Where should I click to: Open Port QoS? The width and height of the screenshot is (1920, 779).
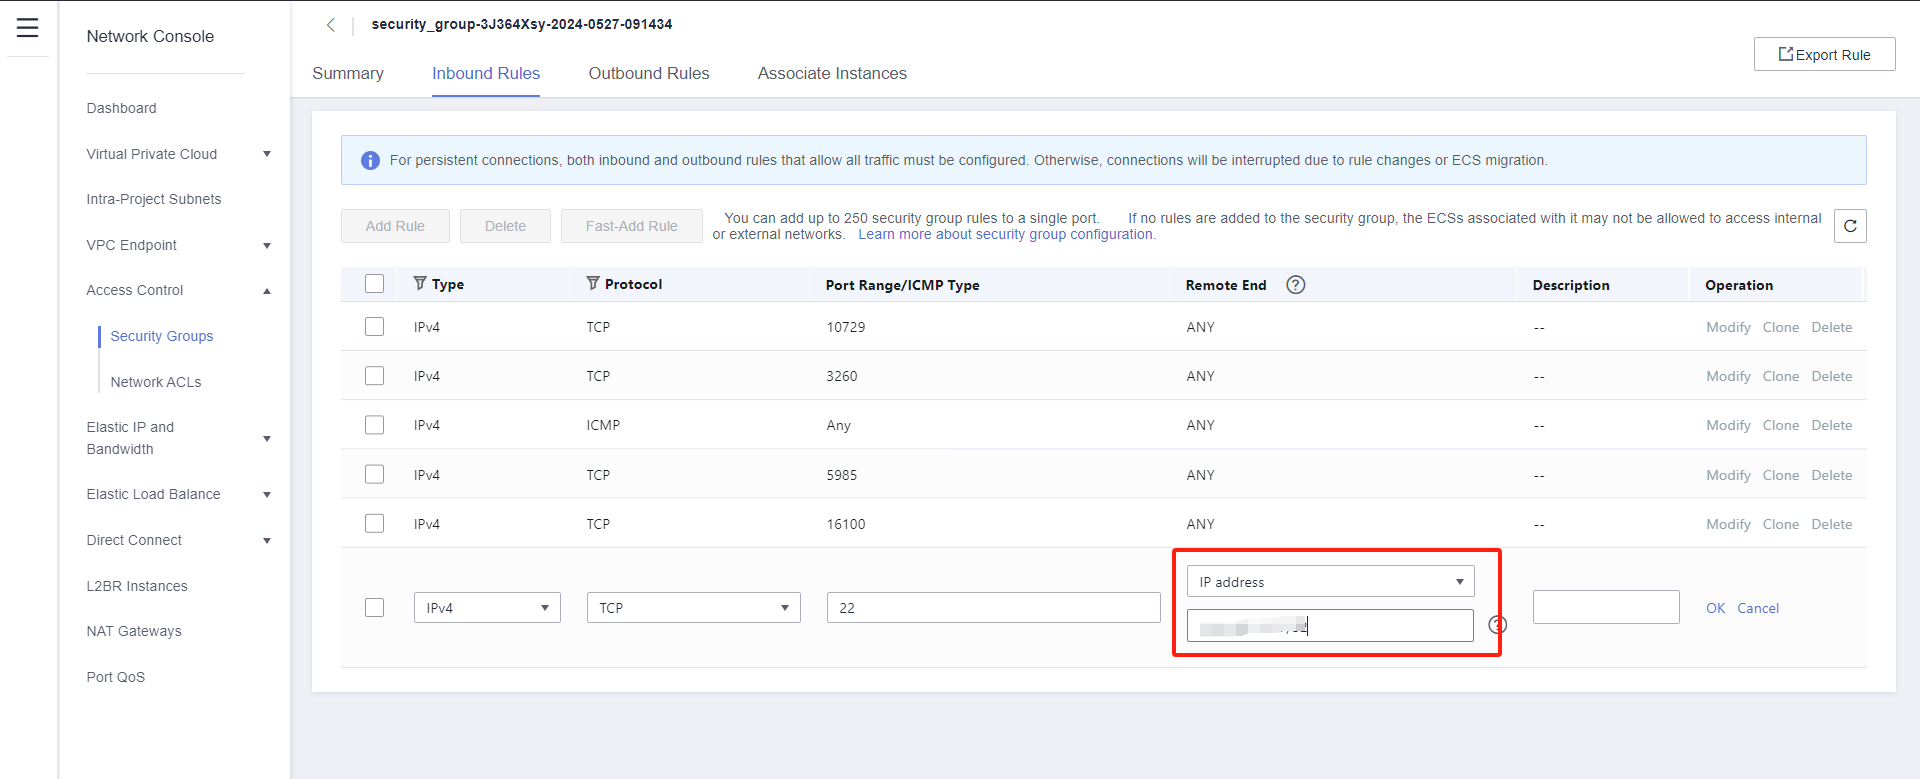pos(116,677)
